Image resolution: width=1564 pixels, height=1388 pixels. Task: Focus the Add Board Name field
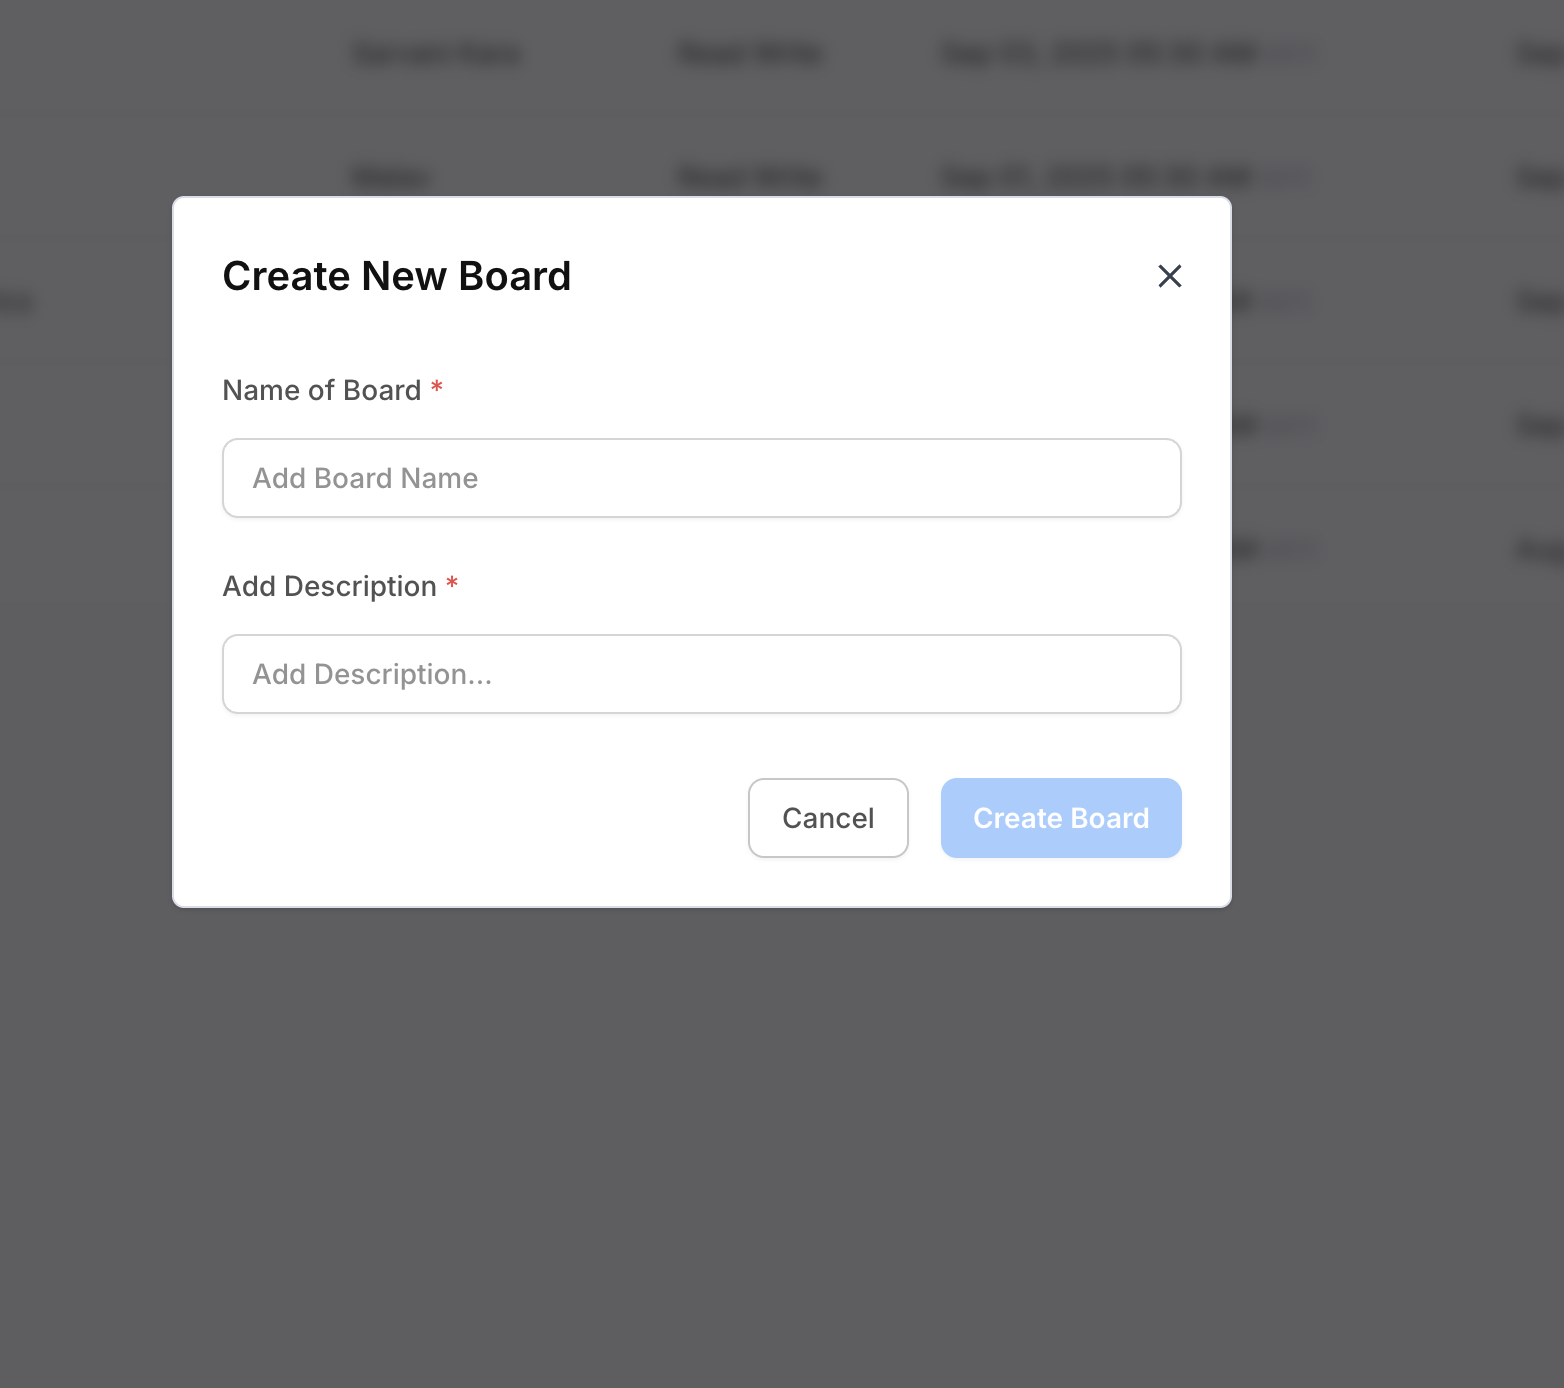[701, 478]
